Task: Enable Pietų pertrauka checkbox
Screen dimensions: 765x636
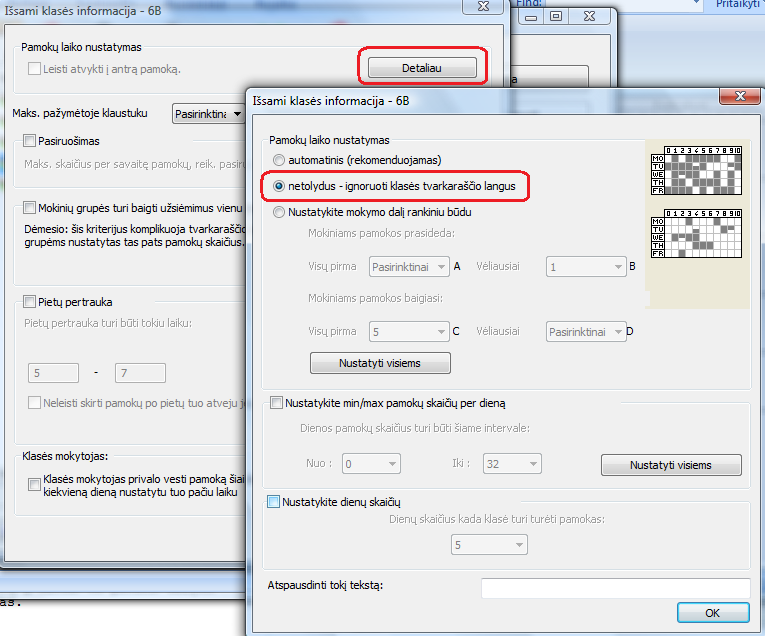Action: 29,302
